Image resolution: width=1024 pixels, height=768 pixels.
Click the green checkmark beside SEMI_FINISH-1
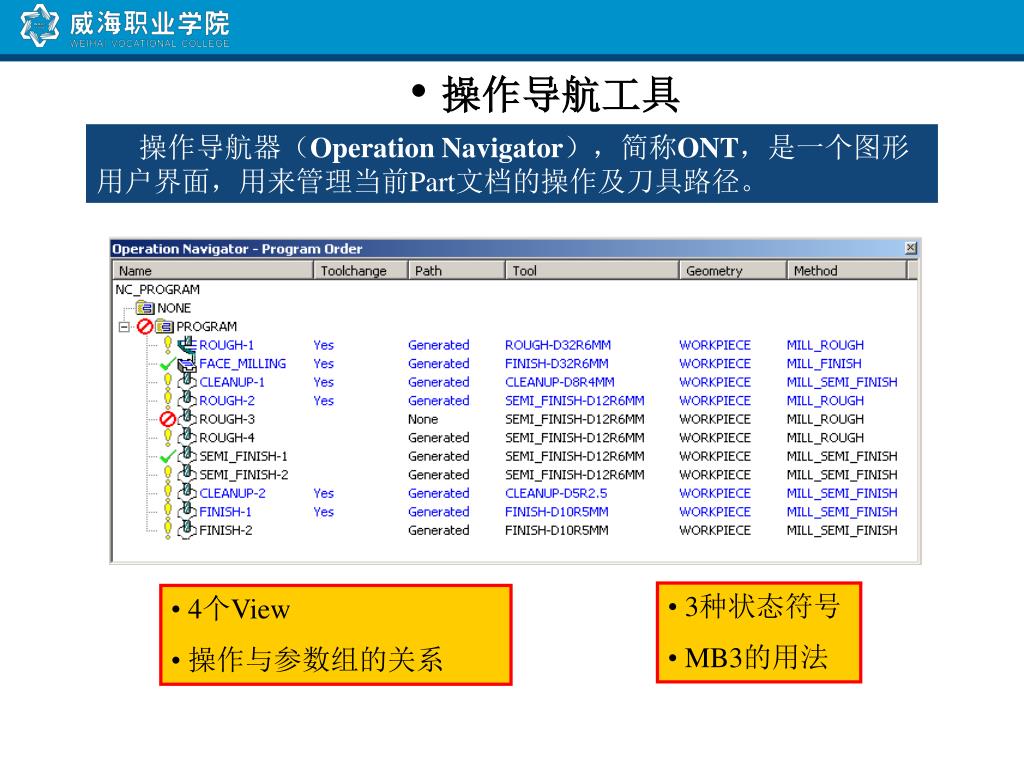[x=168, y=456]
